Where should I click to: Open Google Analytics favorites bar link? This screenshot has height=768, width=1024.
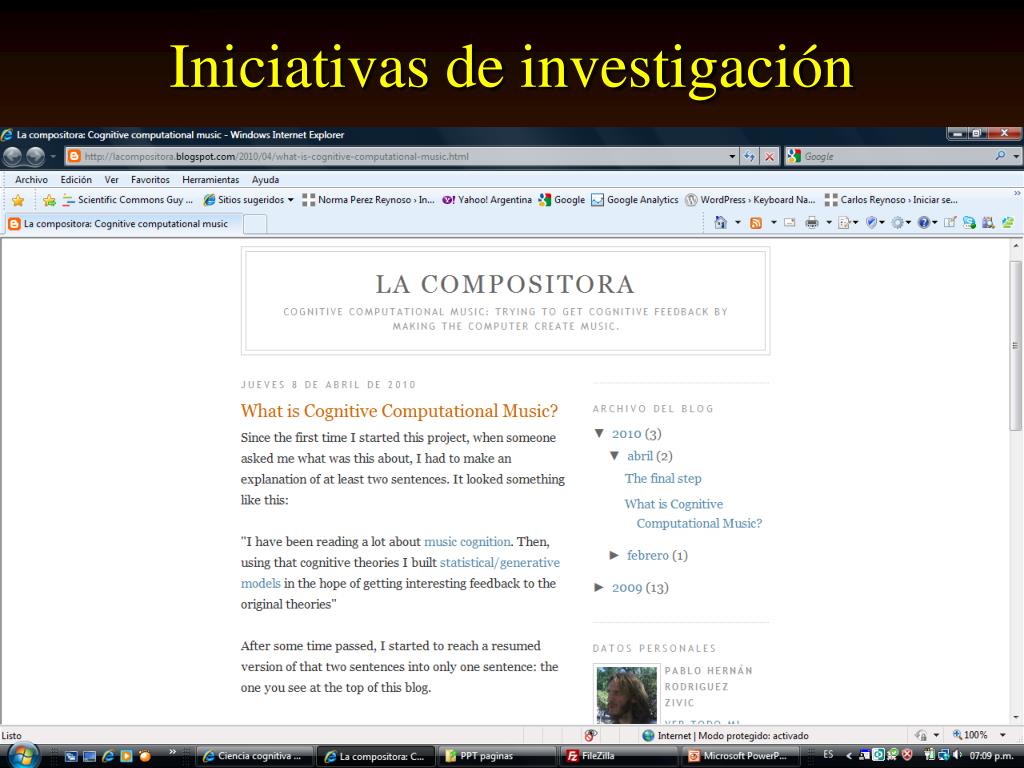(x=635, y=200)
